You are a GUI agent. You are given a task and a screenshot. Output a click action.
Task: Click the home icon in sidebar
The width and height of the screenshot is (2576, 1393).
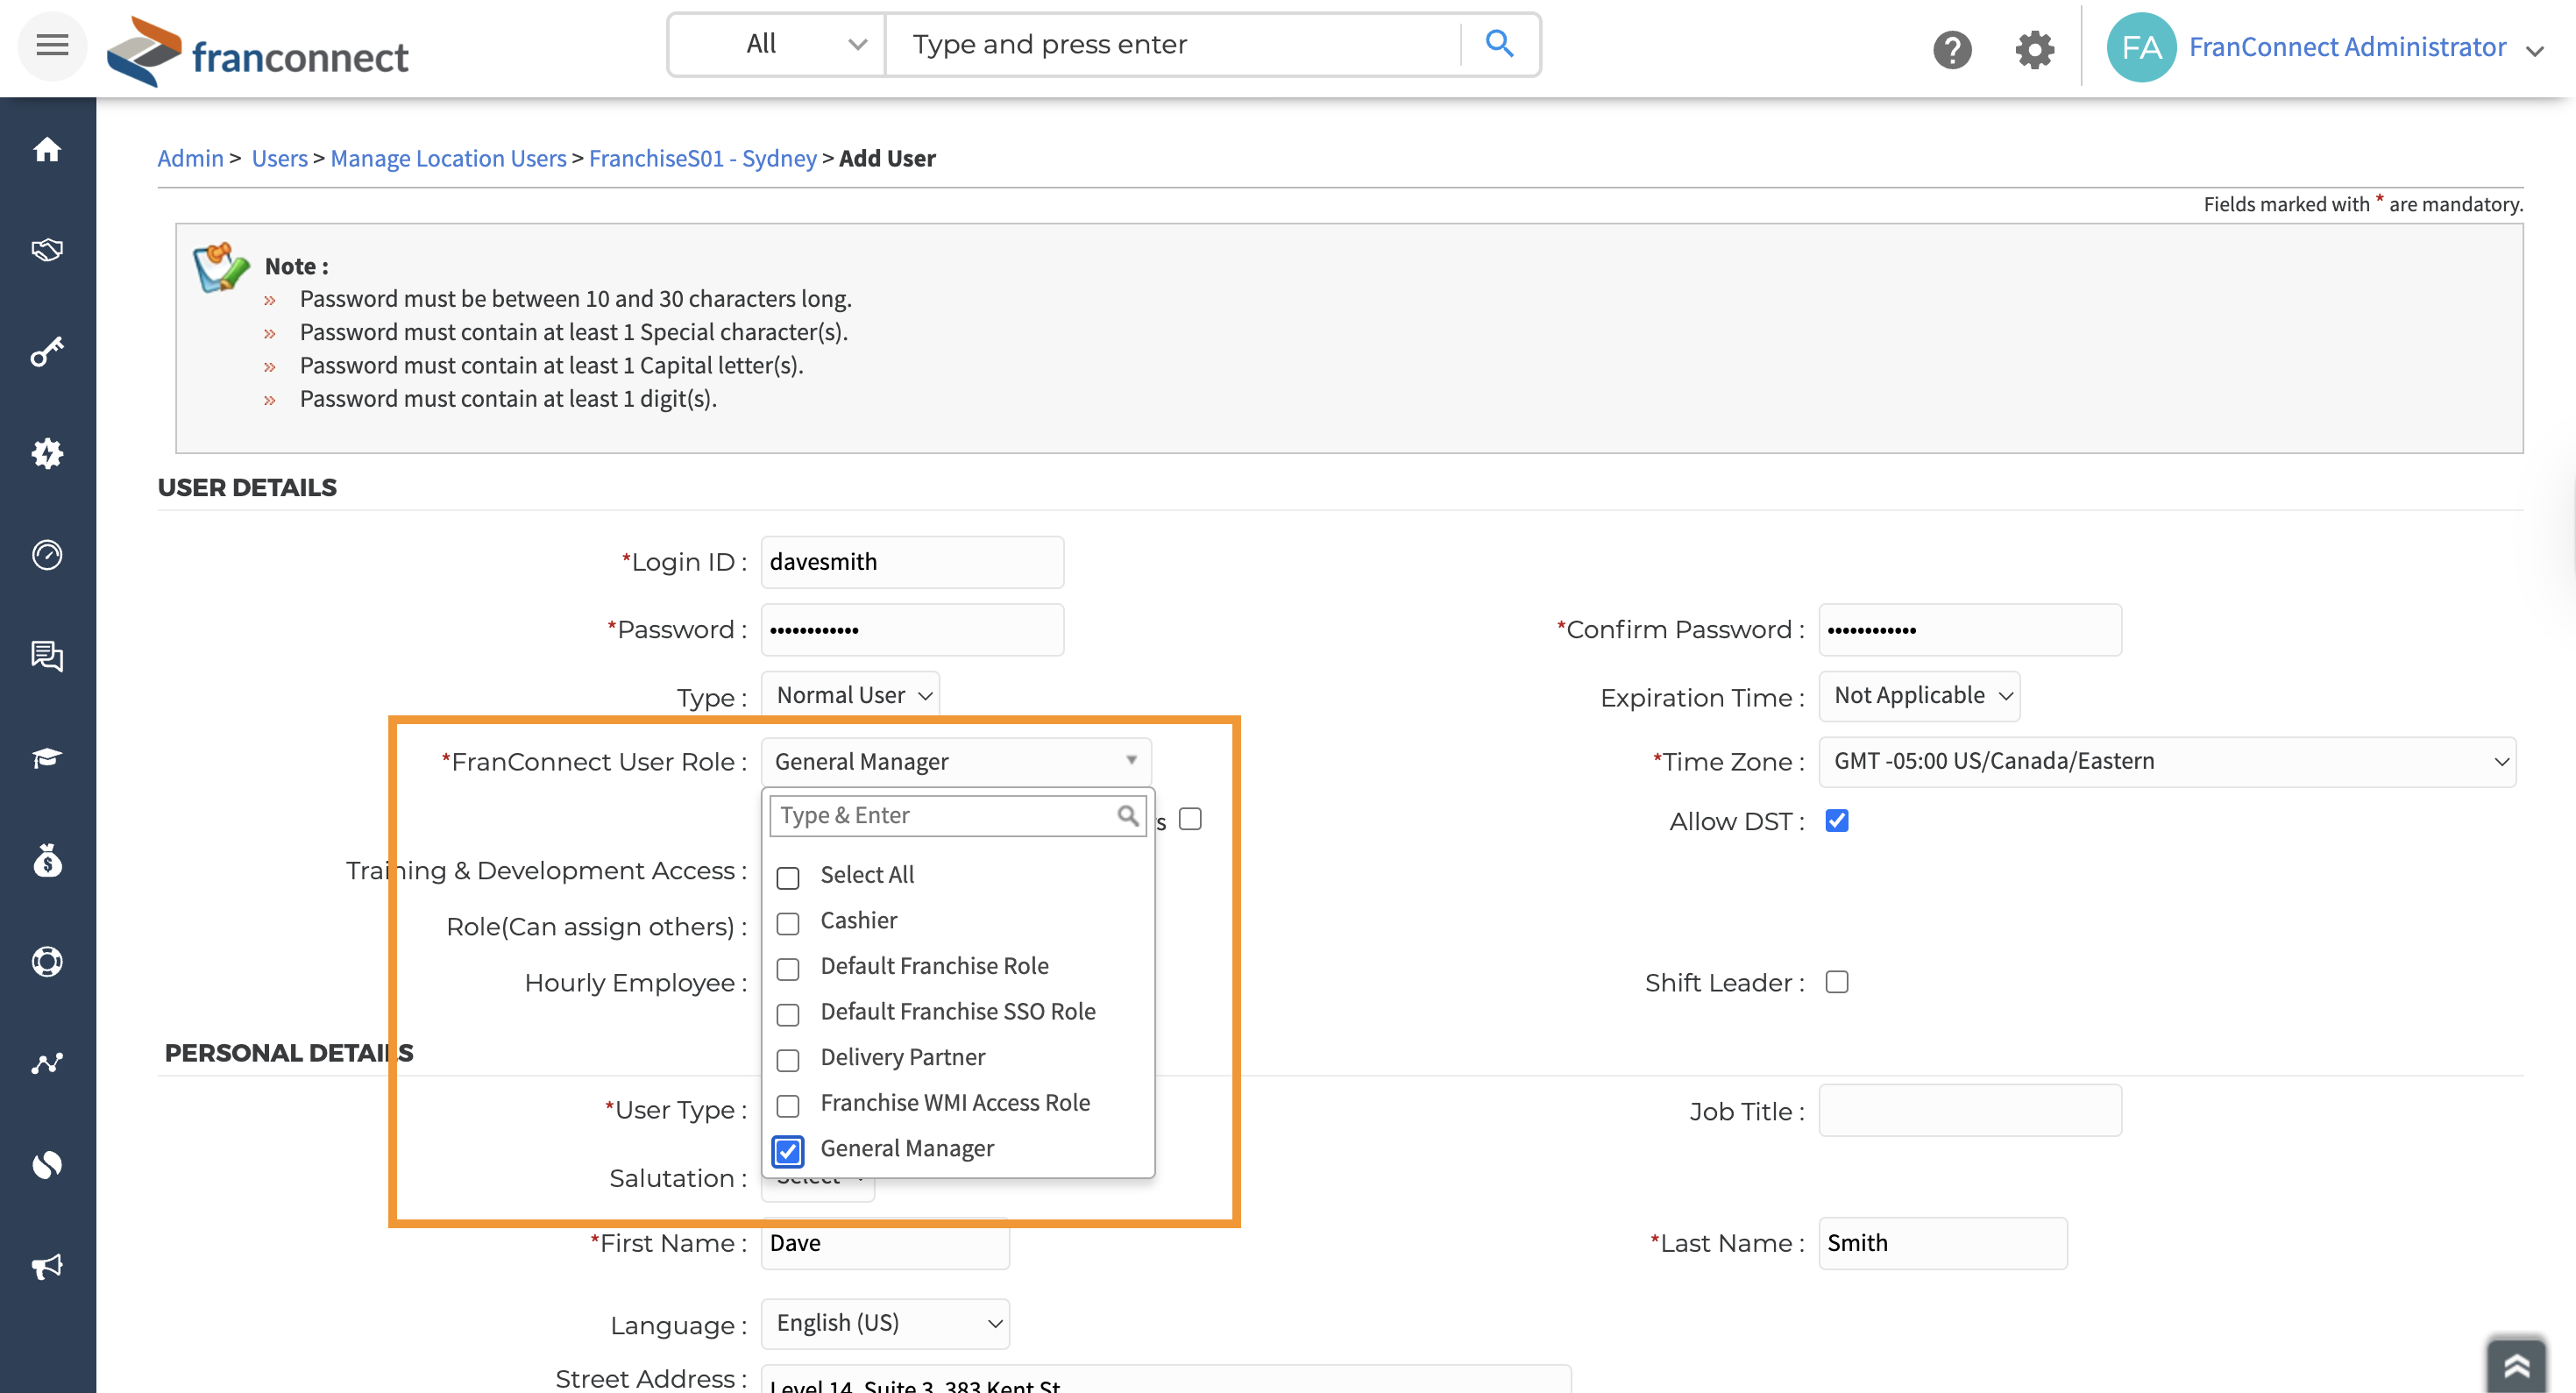[47, 150]
